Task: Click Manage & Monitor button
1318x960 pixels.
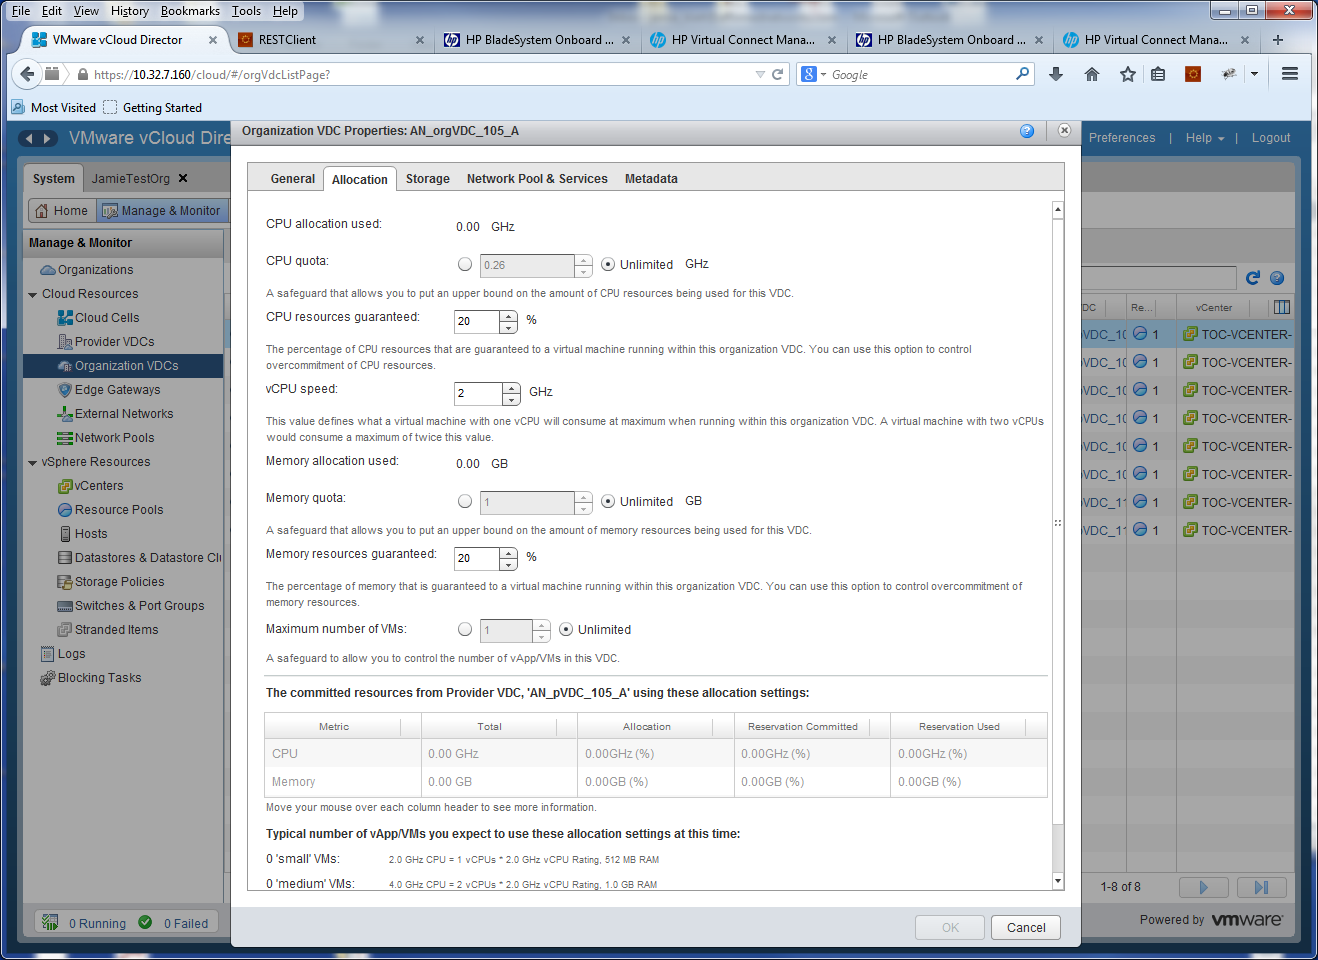Action: [x=162, y=211]
